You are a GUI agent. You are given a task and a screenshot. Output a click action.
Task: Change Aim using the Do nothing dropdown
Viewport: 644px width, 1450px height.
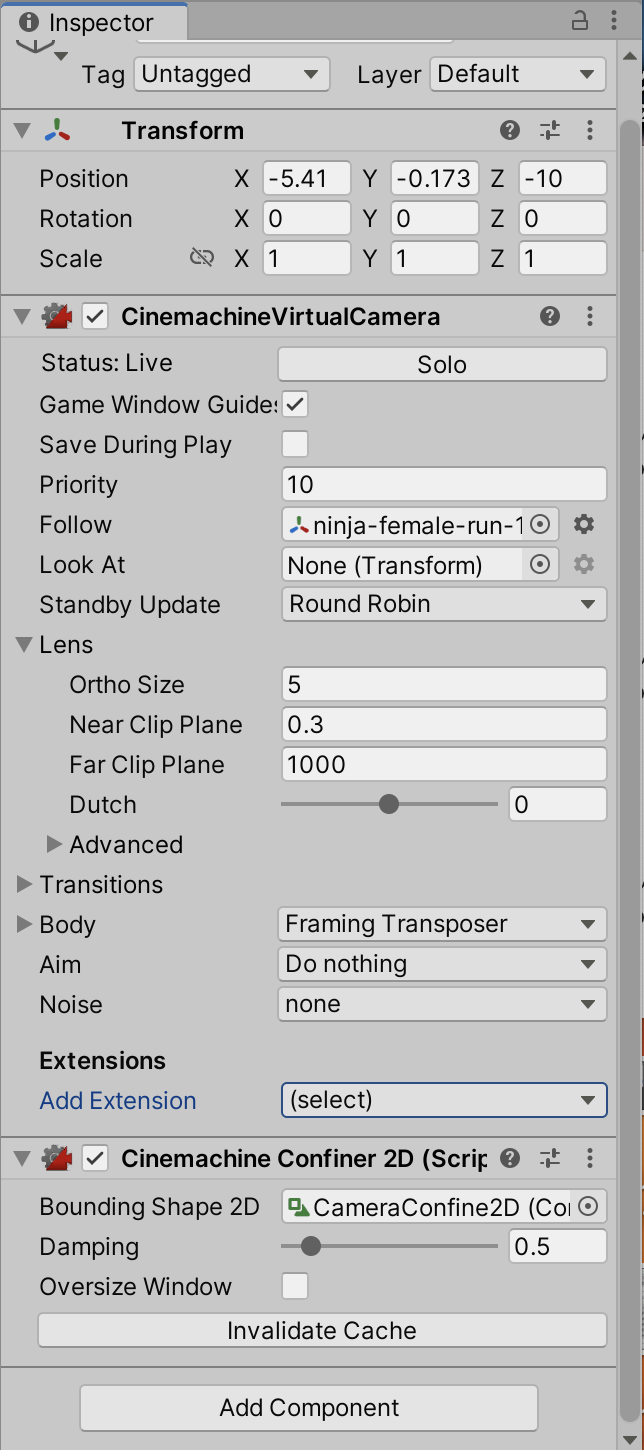click(442, 964)
